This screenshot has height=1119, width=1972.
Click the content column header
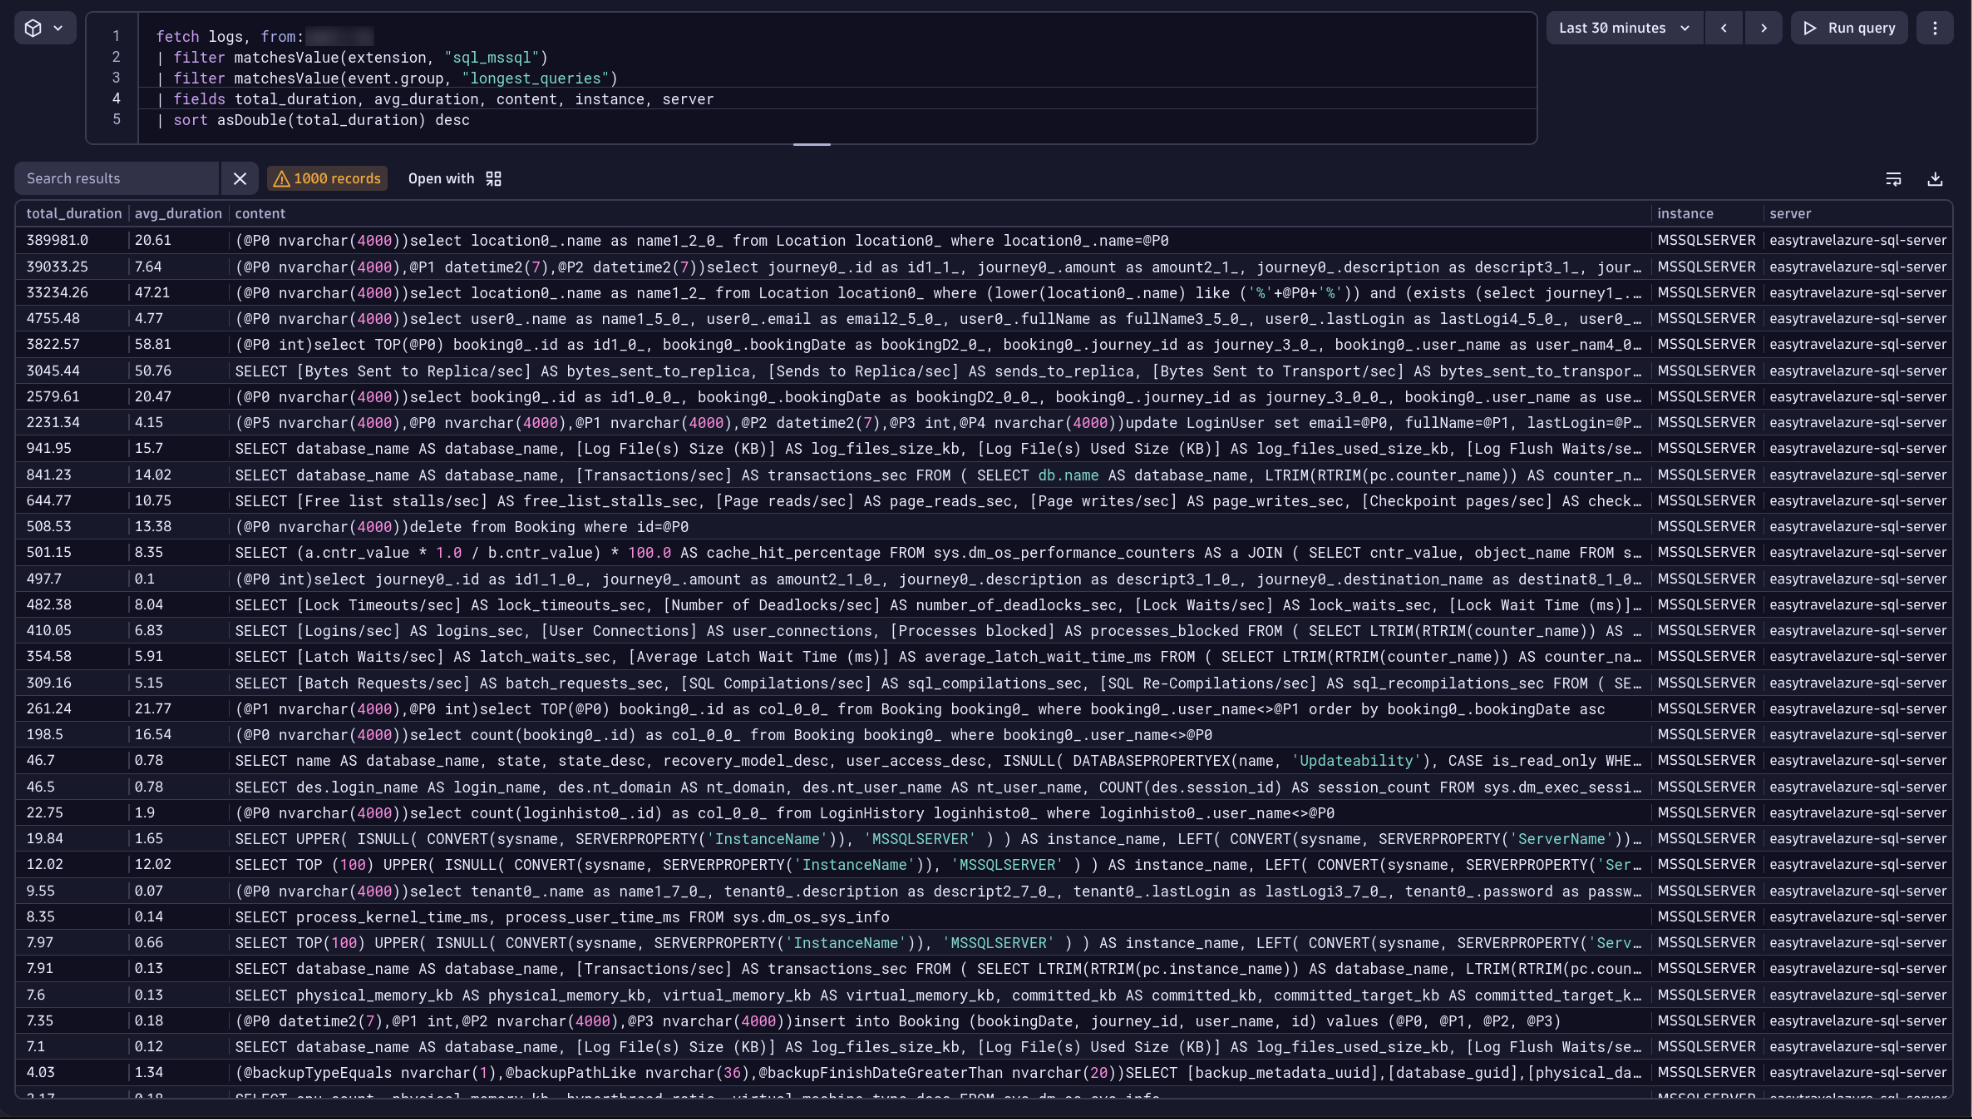[x=260, y=213]
